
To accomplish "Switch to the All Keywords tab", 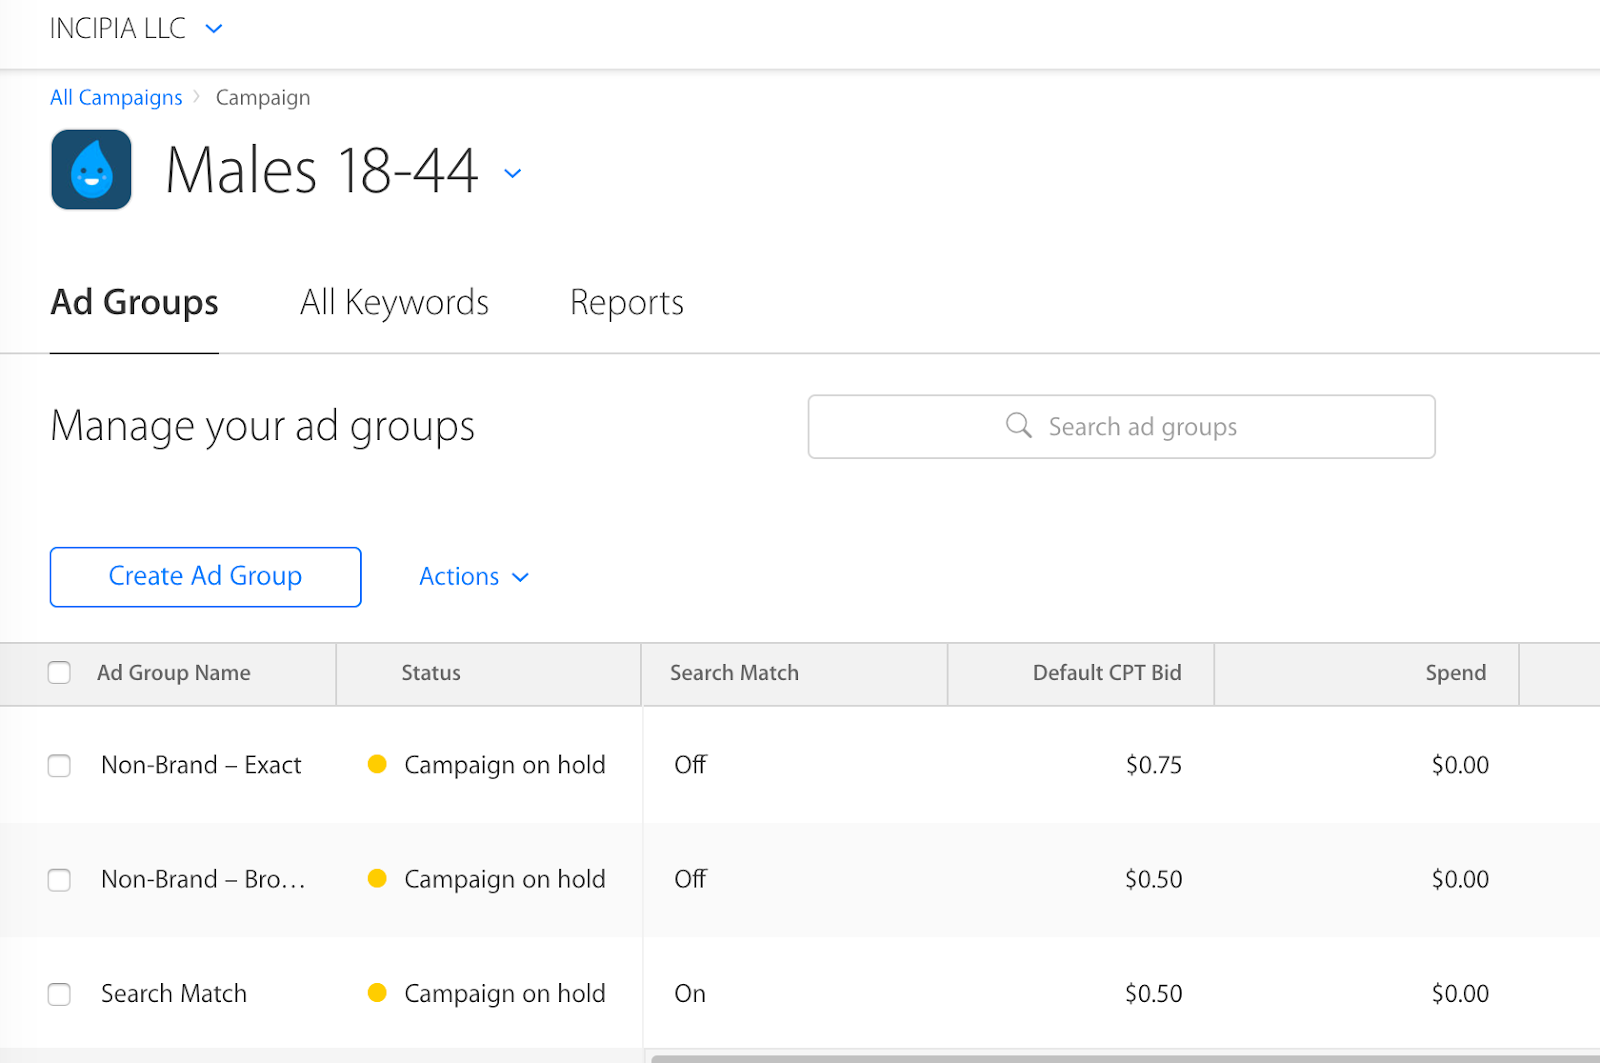I will (394, 302).
